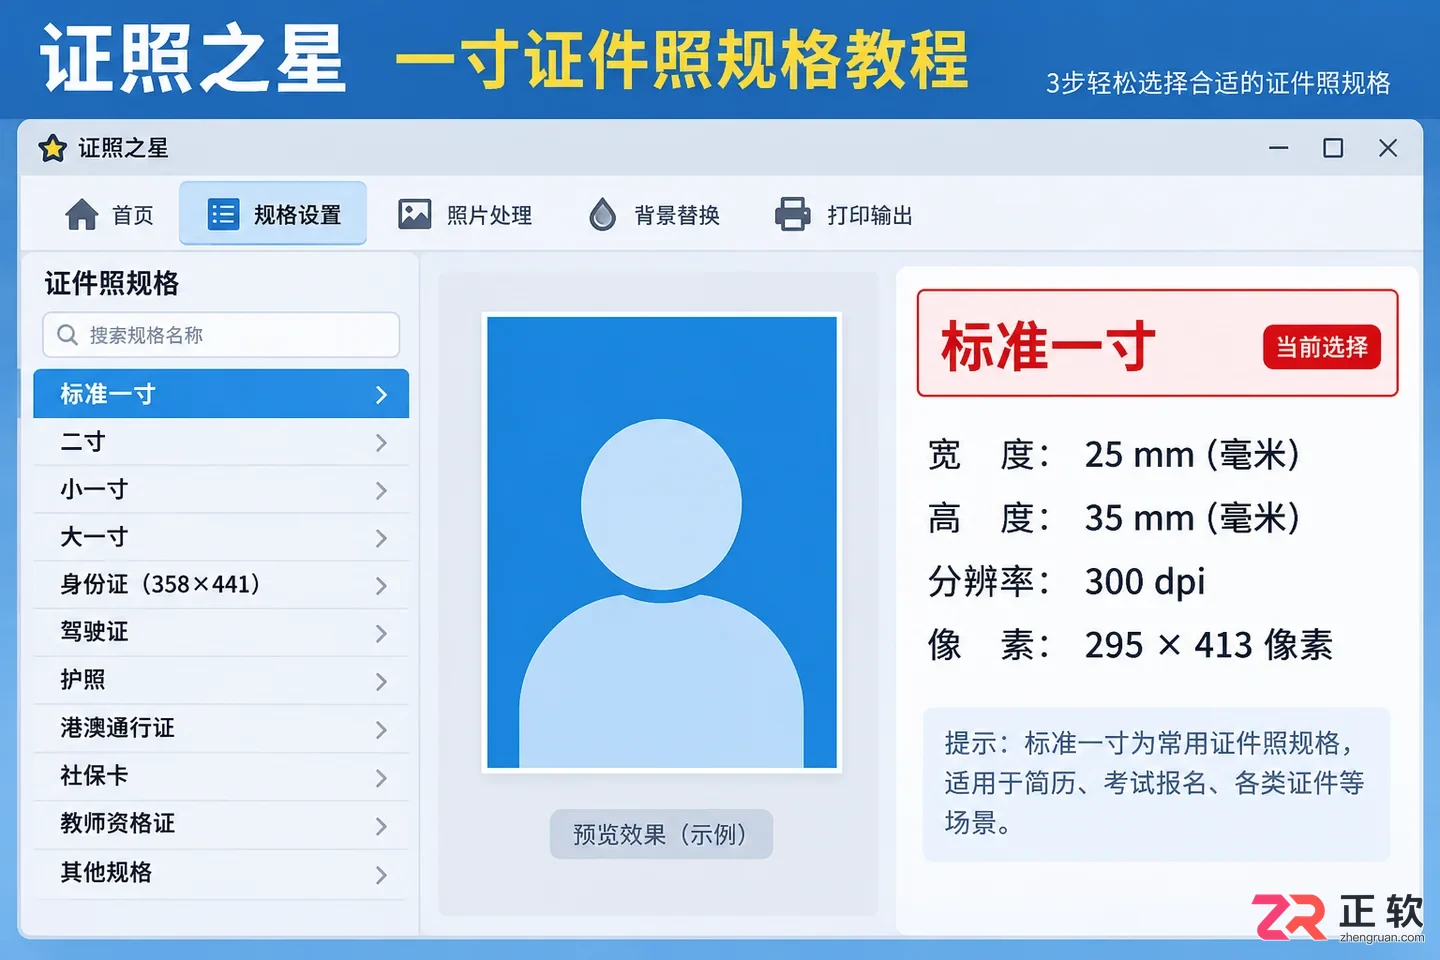Expand the 其他规格 row chevron
Viewport: 1440px width, 960px height.
point(381,875)
